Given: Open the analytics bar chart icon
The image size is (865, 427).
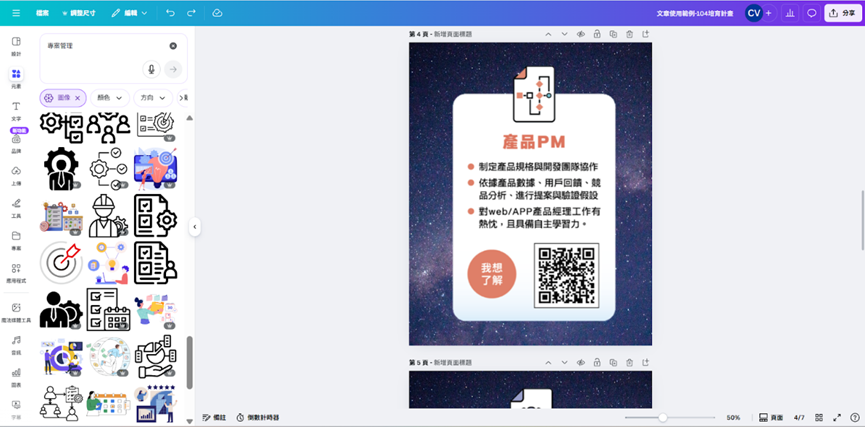Looking at the screenshot, I should (x=790, y=13).
